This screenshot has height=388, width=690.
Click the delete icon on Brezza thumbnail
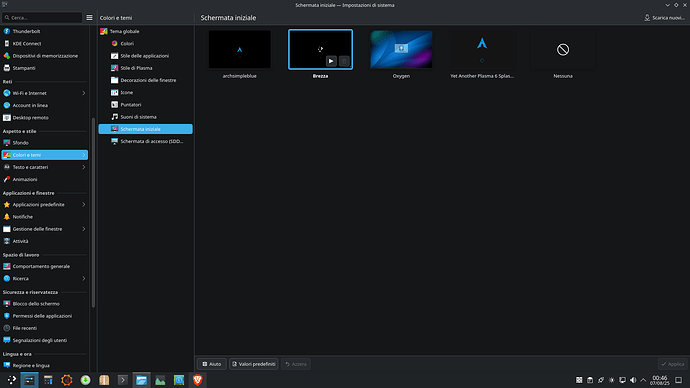tap(344, 61)
